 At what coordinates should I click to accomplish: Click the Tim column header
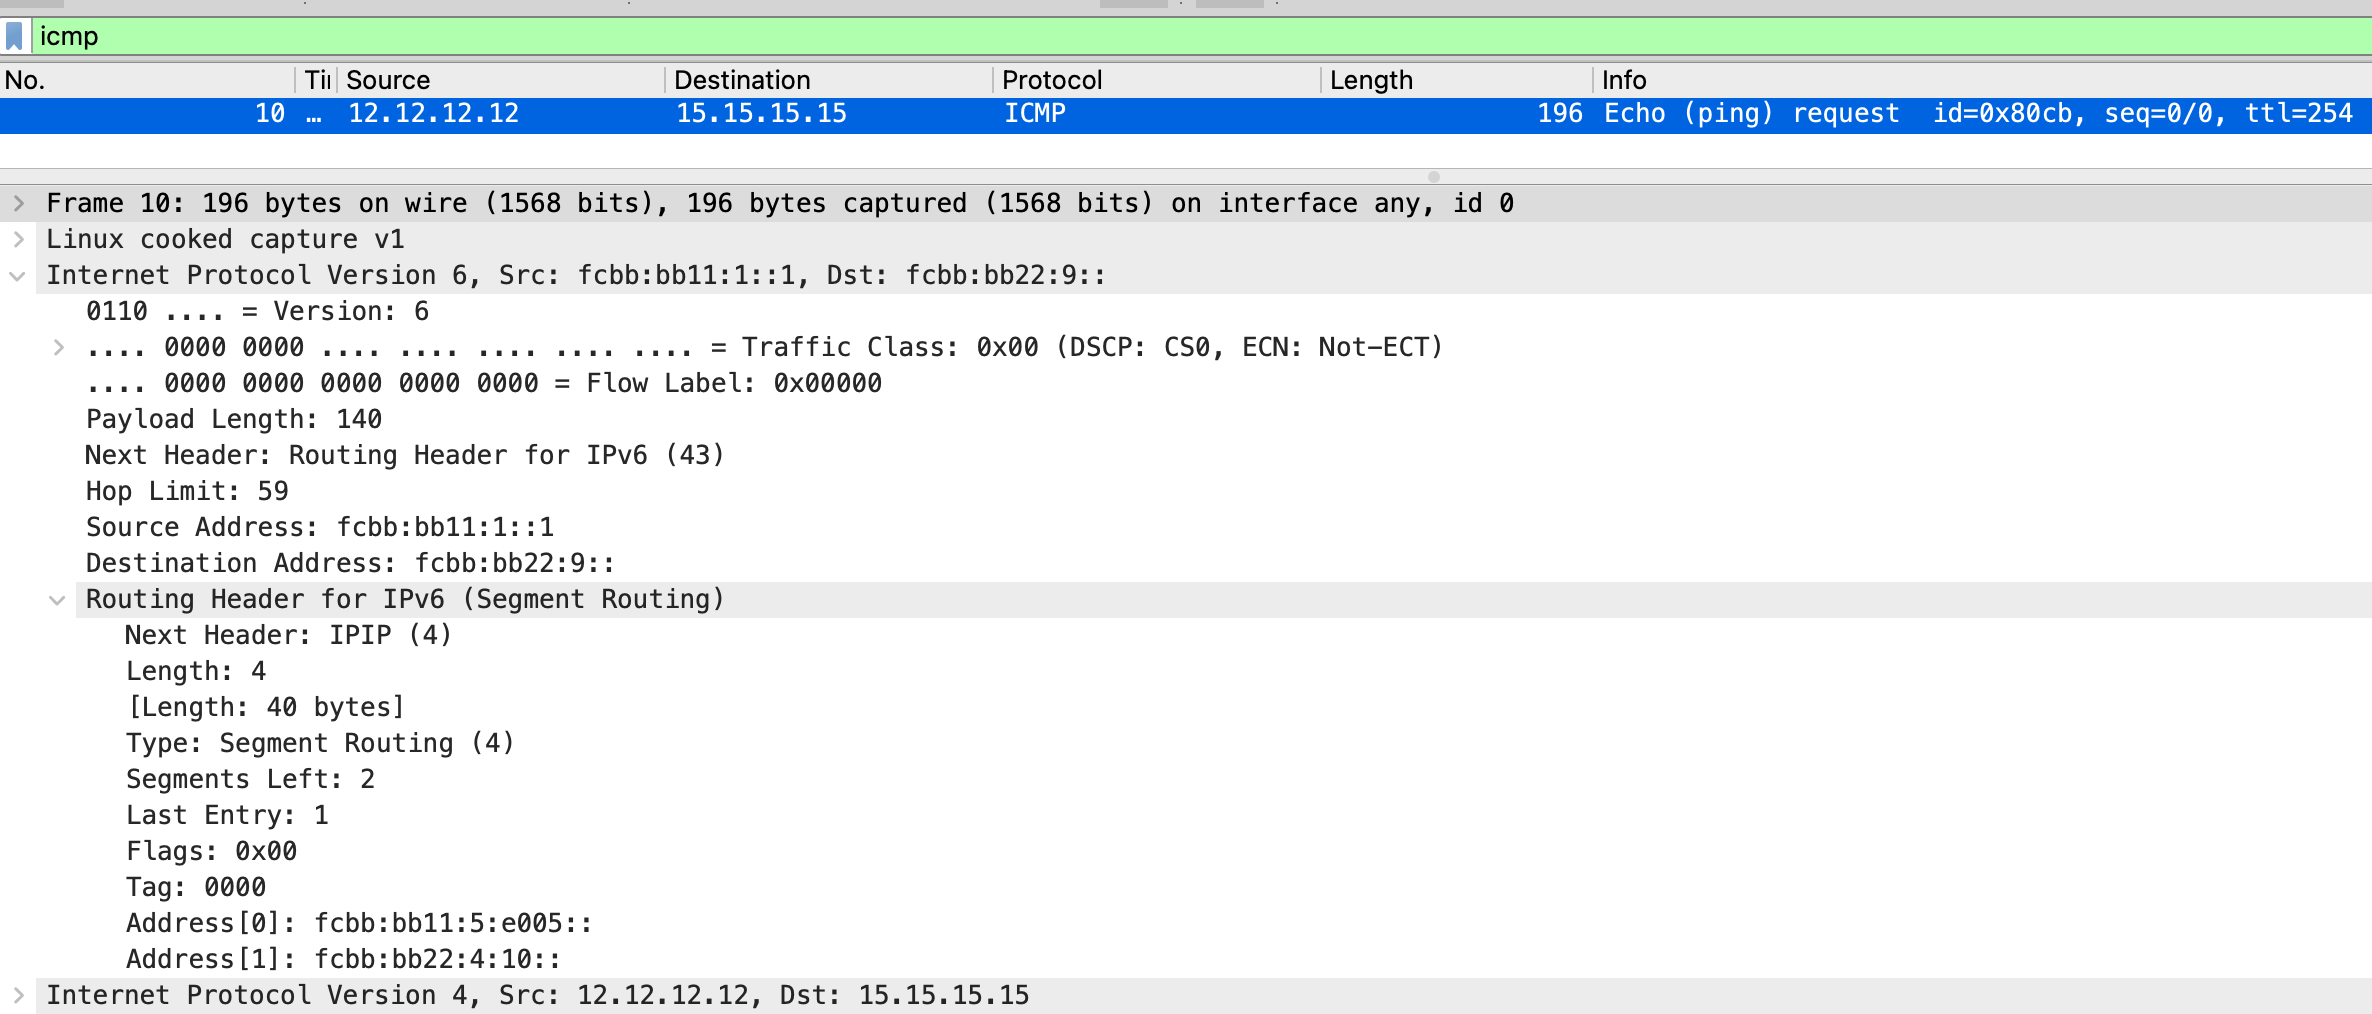[x=317, y=80]
